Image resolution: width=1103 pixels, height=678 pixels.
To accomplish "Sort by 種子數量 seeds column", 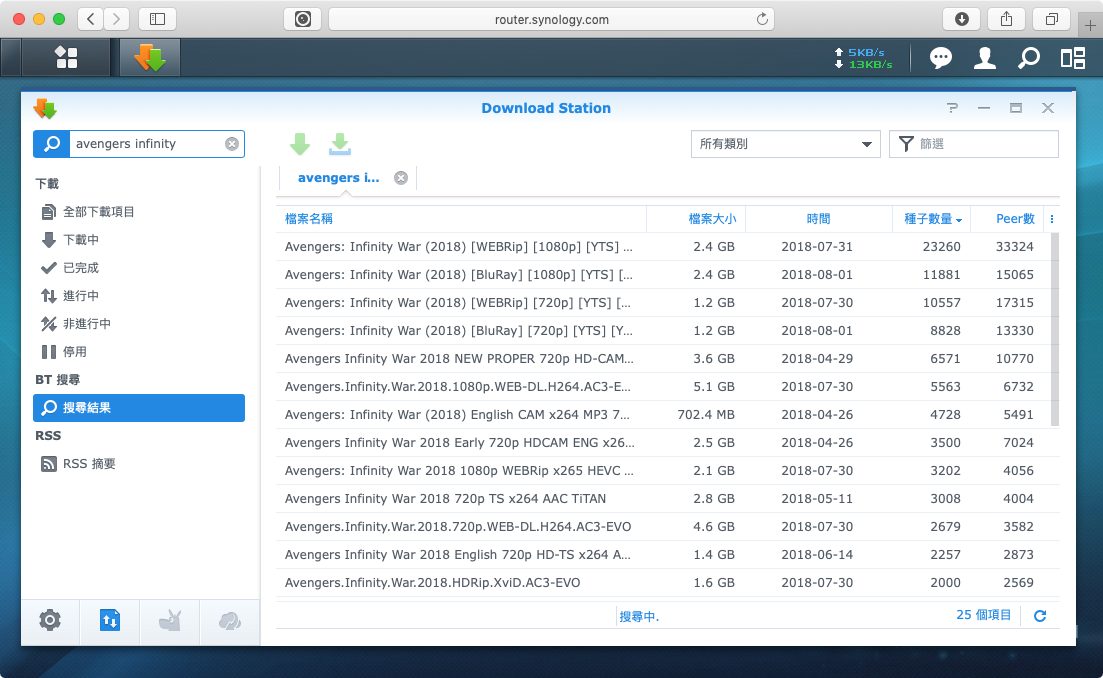I will click(931, 219).
